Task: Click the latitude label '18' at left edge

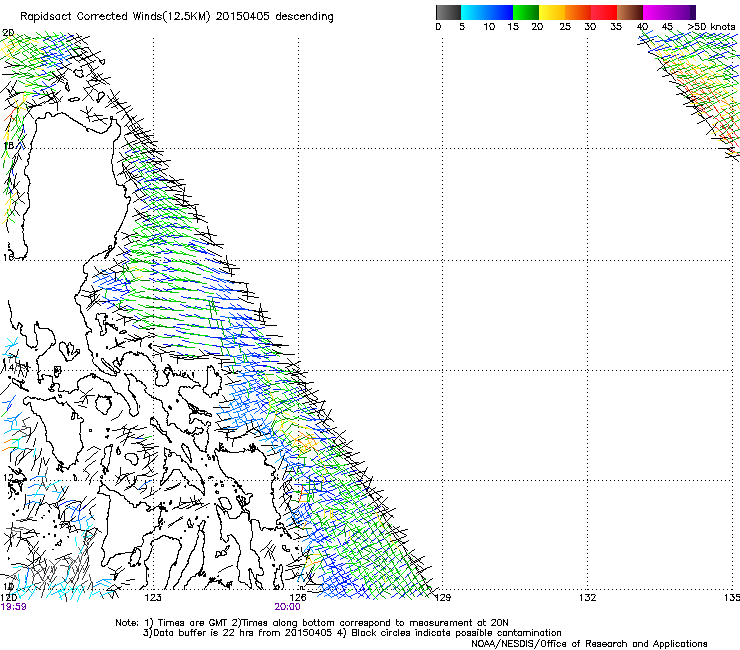Action: (8, 146)
